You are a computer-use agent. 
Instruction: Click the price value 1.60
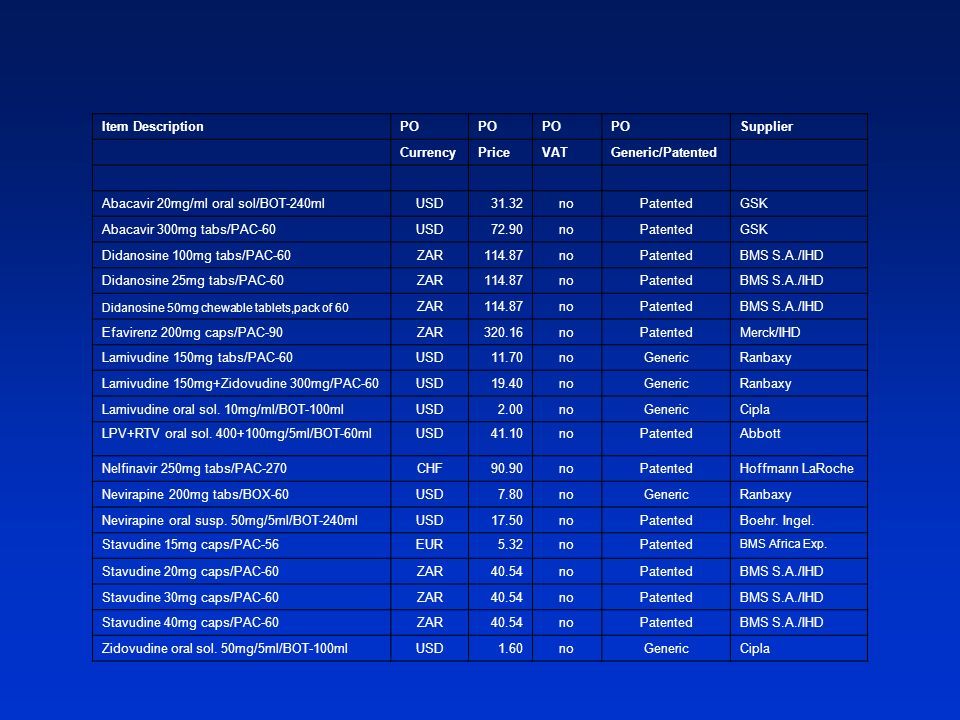(x=510, y=648)
